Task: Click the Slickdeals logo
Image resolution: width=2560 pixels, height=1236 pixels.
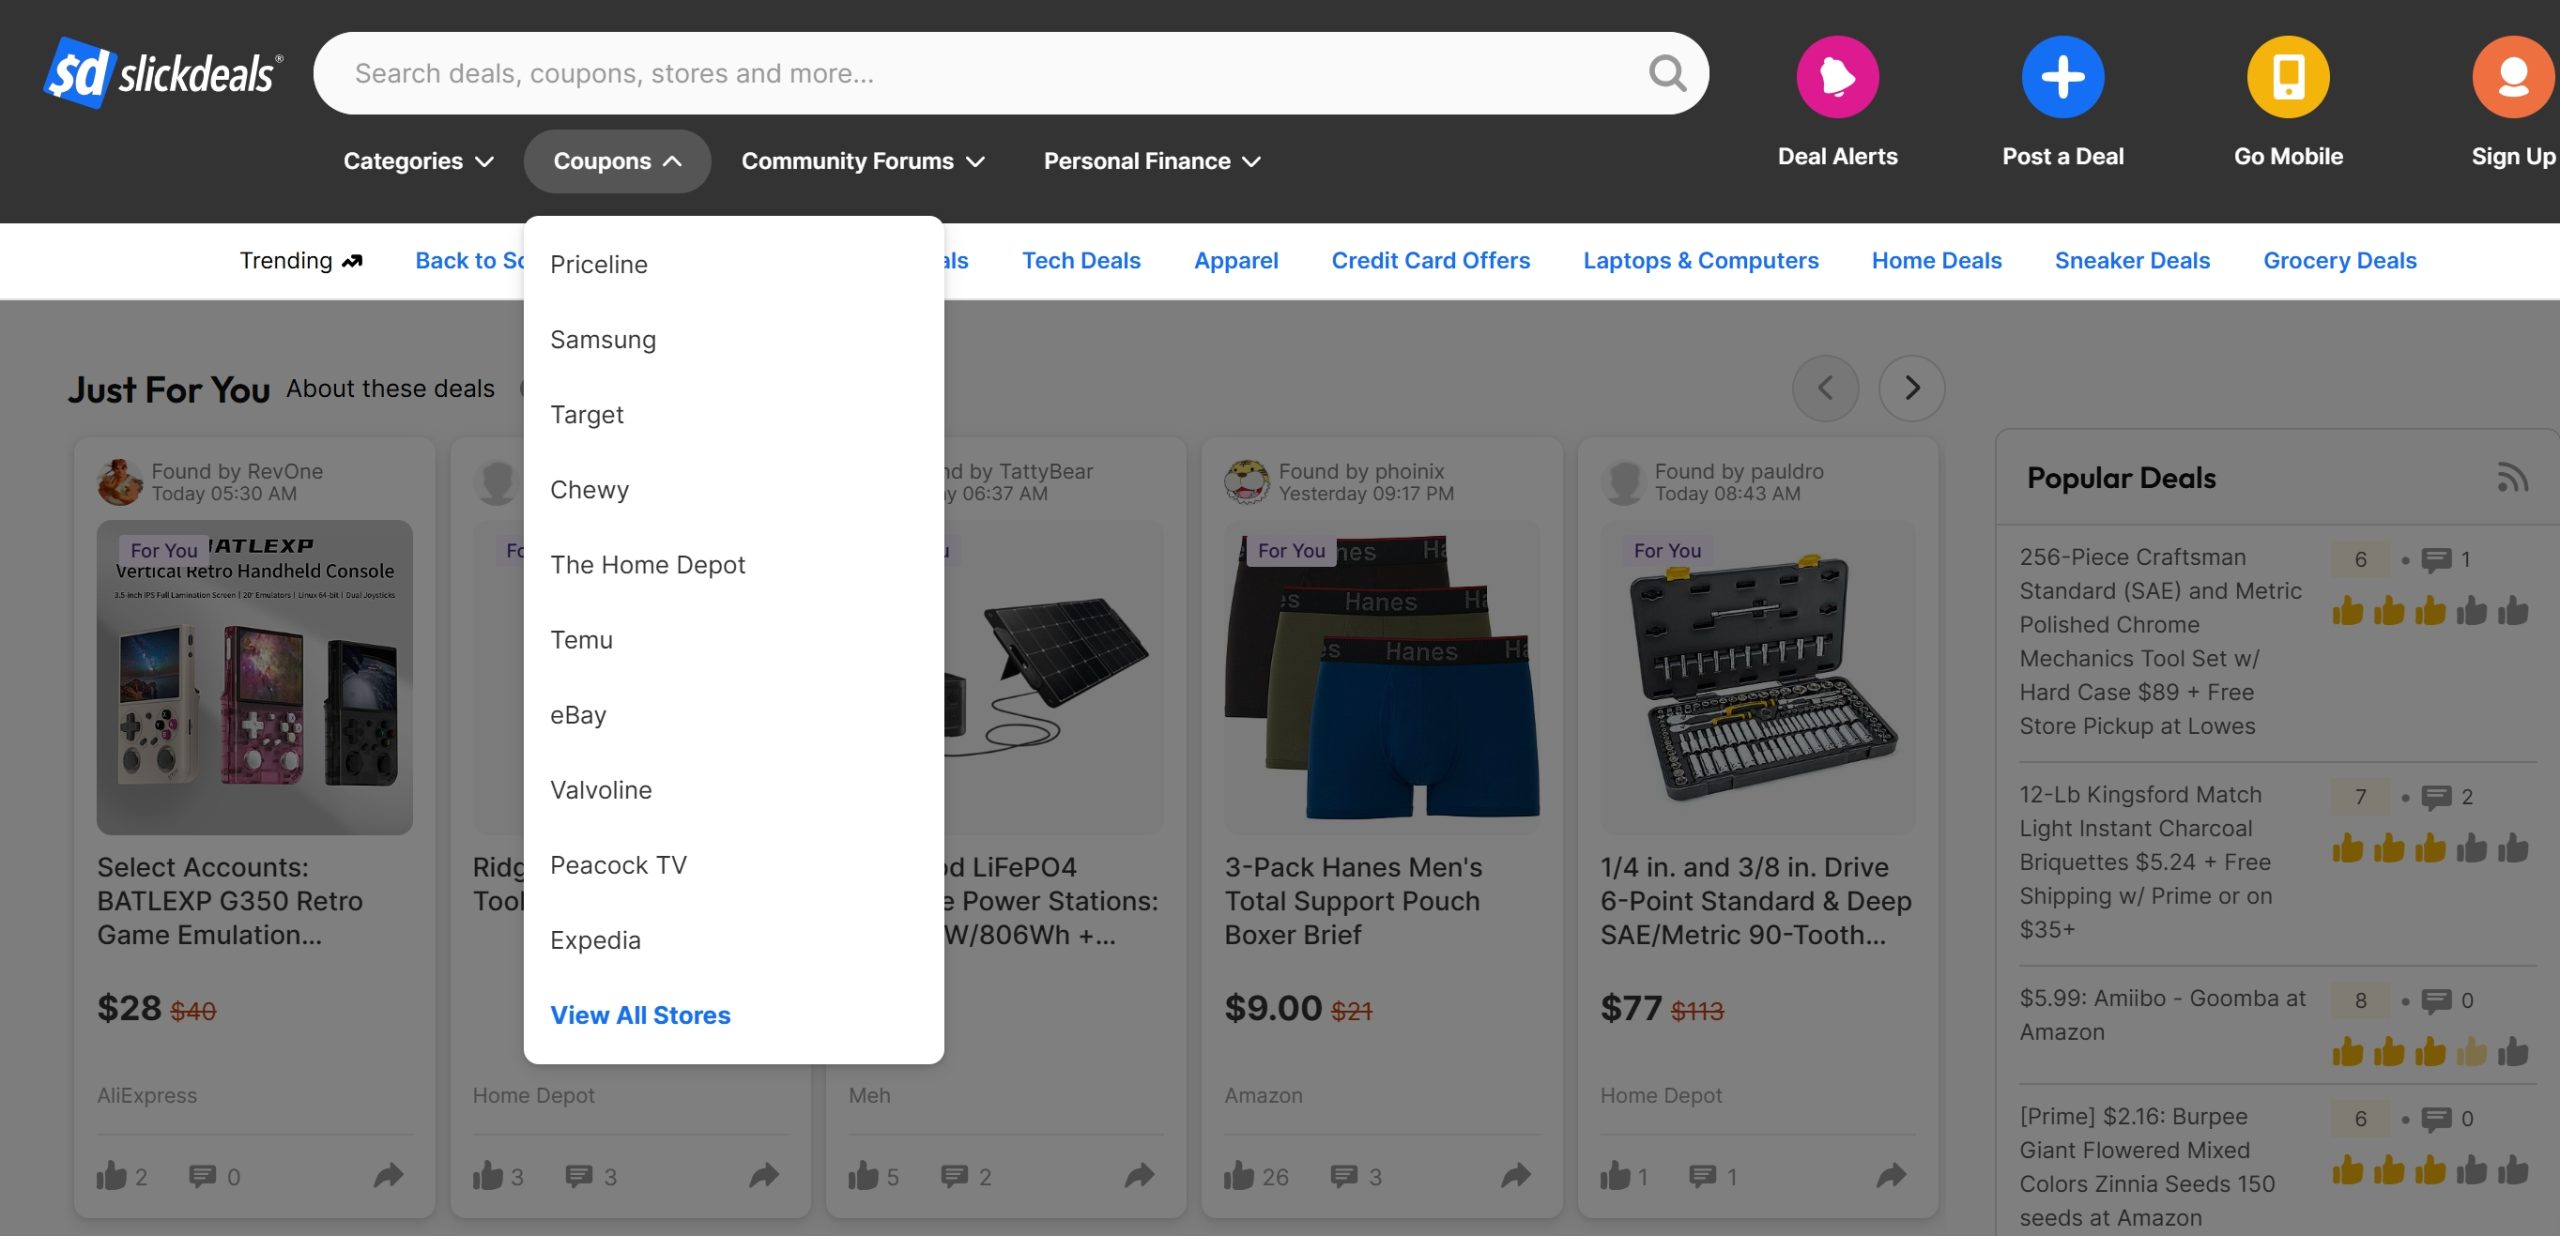Action: click(x=163, y=73)
